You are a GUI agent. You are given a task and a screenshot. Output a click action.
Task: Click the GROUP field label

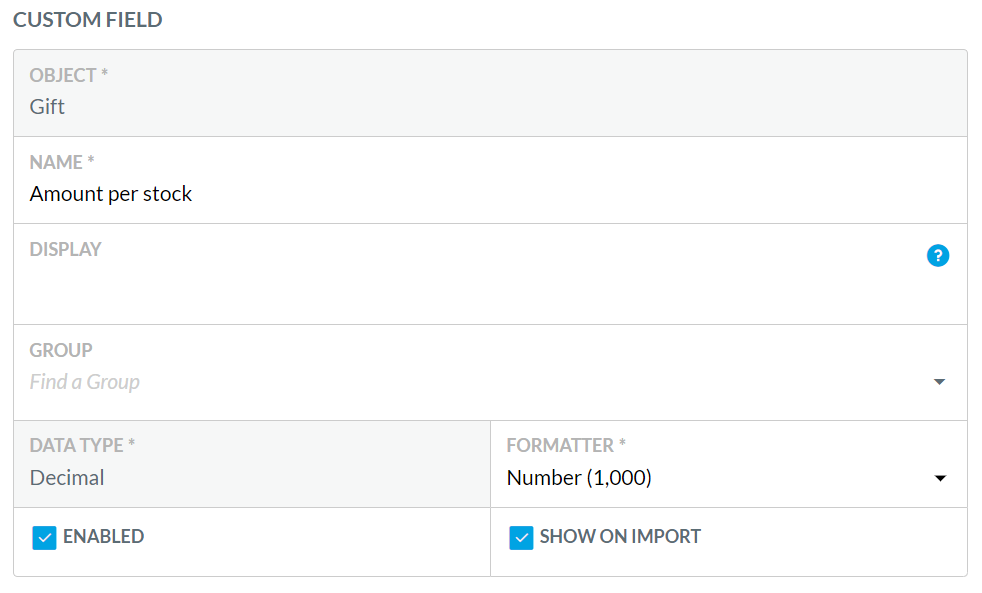point(61,350)
